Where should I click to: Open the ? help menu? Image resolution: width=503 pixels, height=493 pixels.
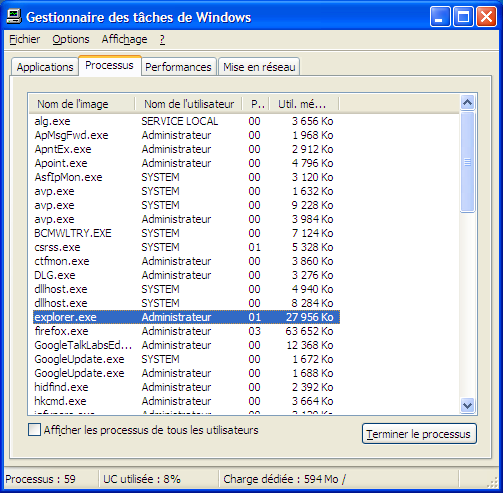point(162,39)
